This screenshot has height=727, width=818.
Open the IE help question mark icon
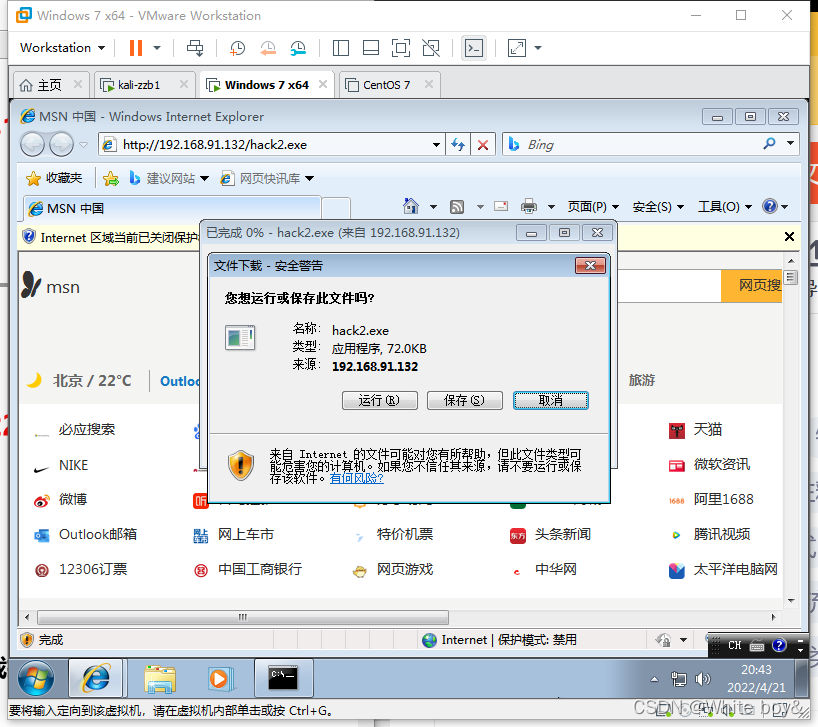pos(769,207)
